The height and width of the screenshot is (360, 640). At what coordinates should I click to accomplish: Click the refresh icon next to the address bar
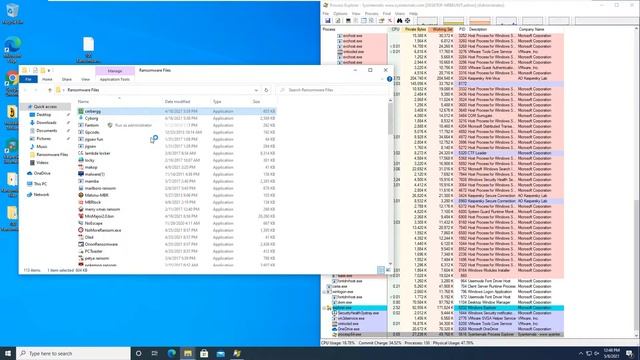click(x=266, y=90)
